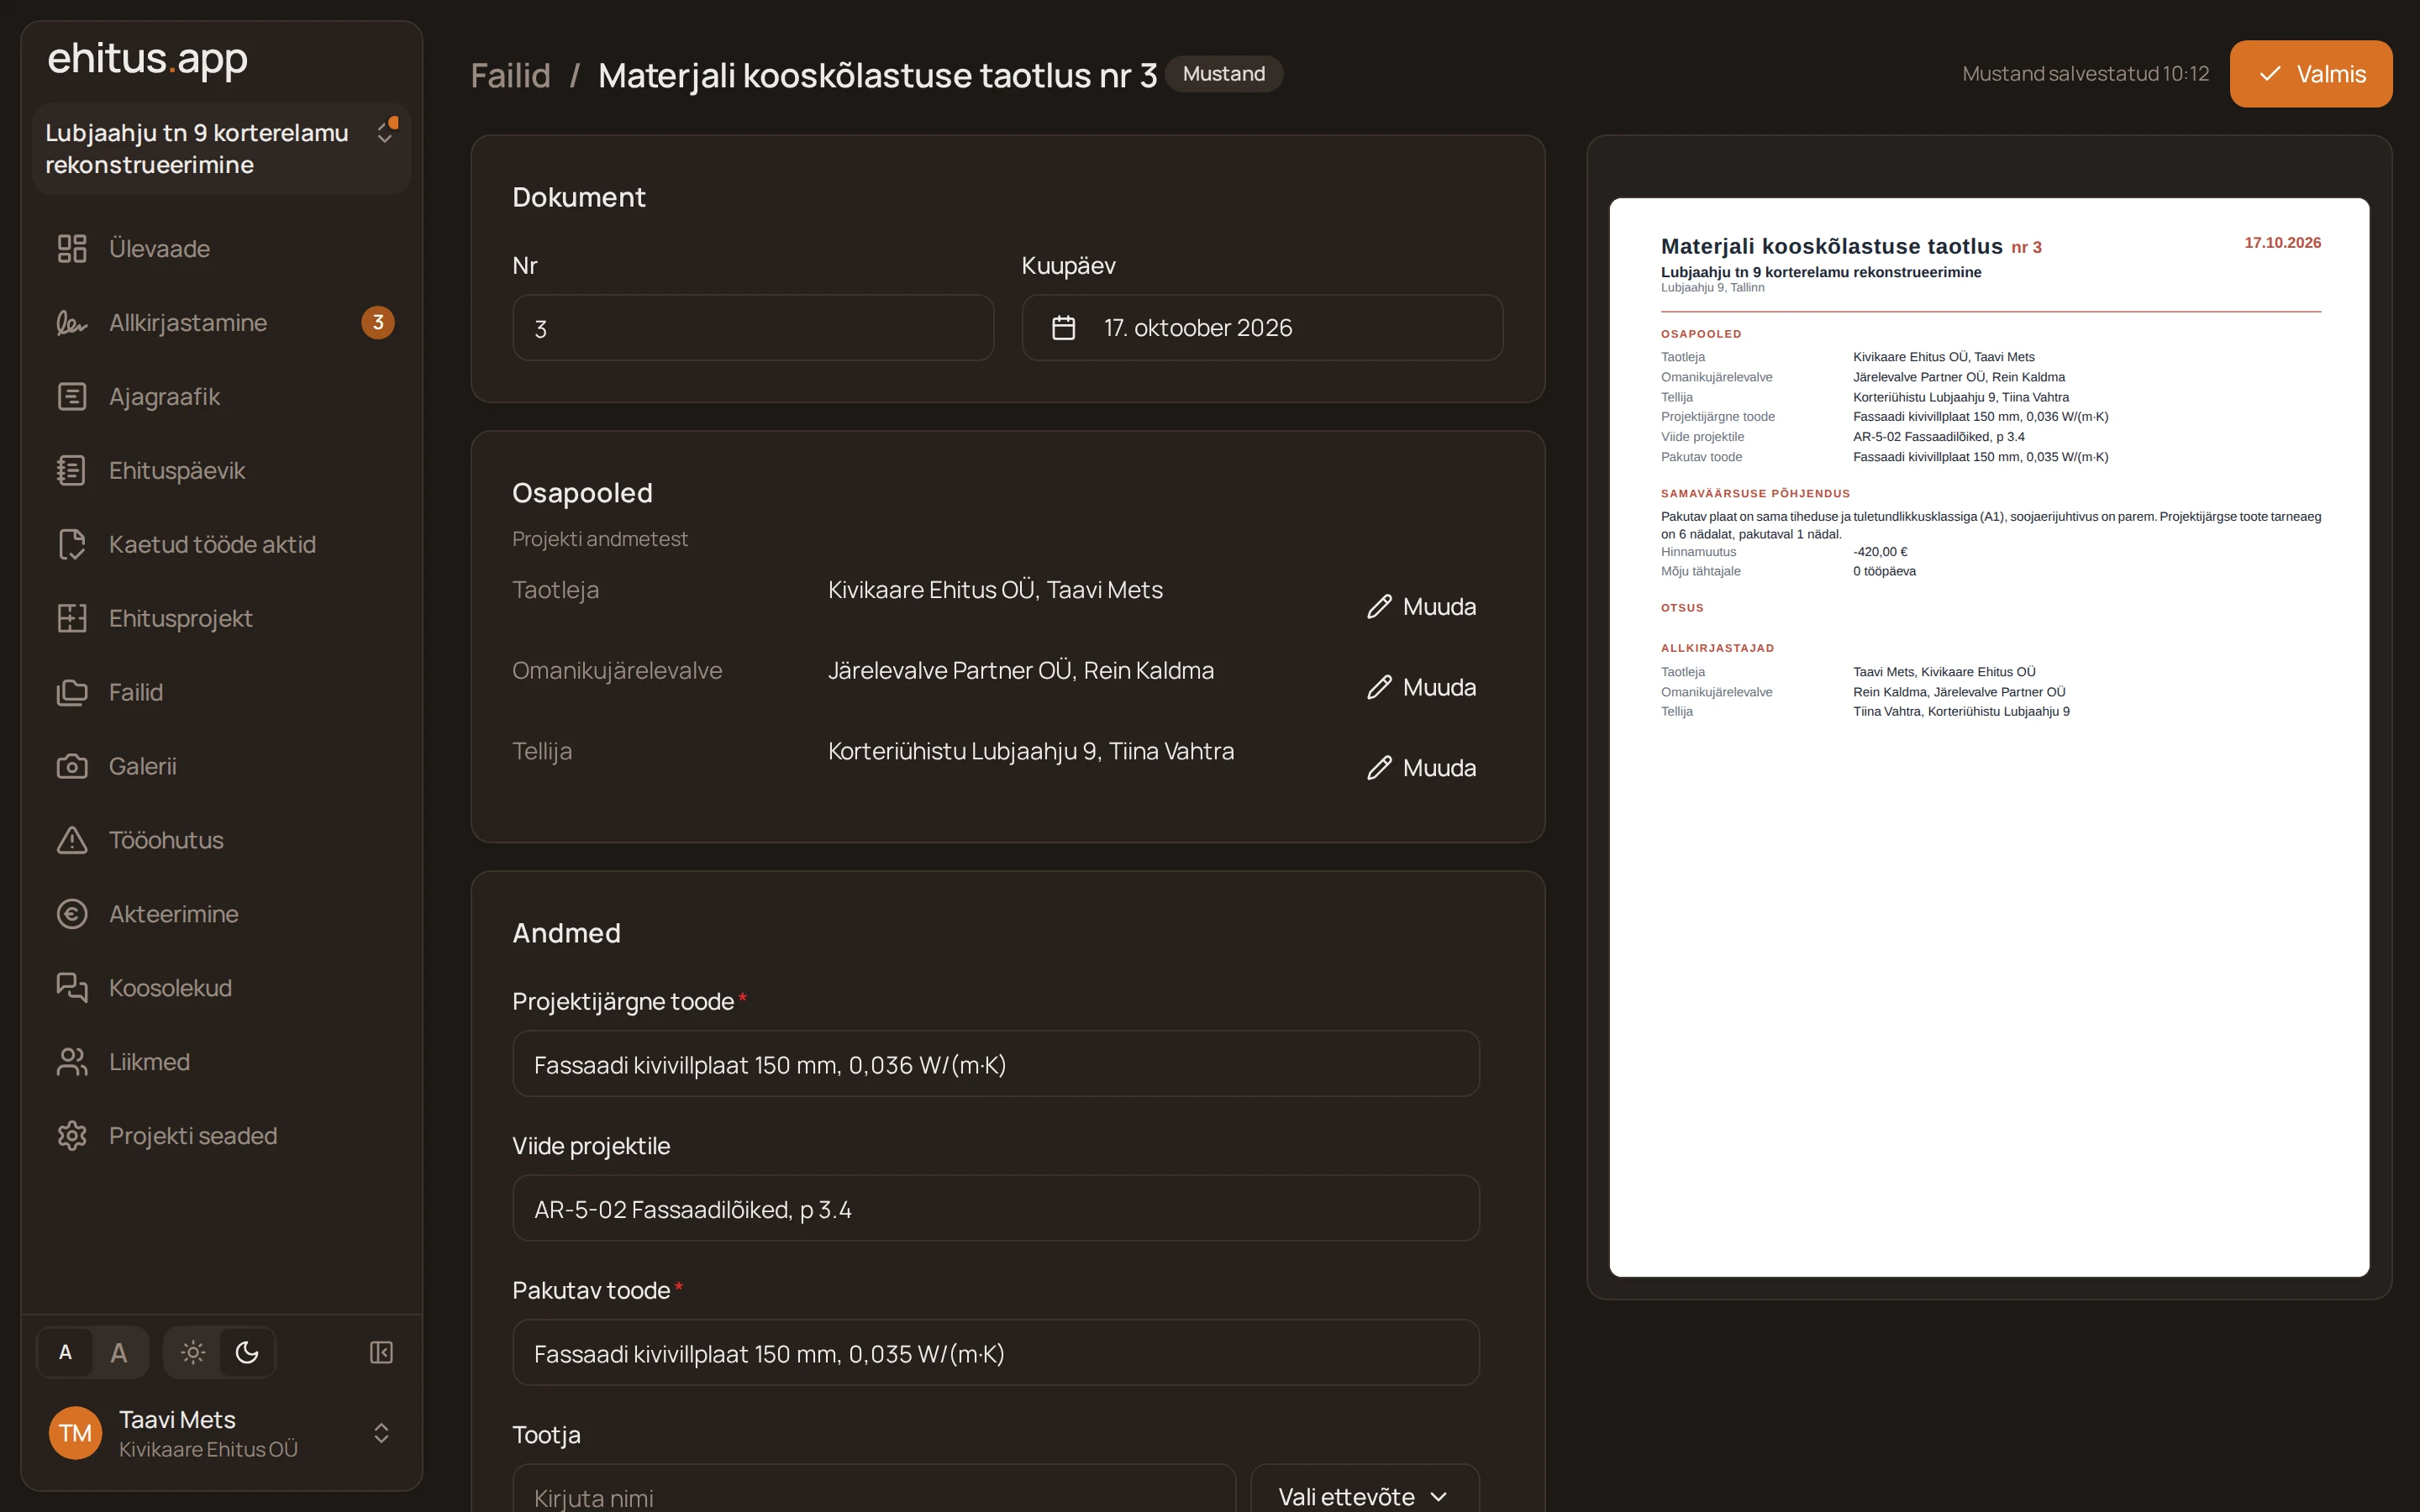2420x1512 pixels.
Task: Click the Kaetud tööde aktid icon
Action: tap(72, 544)
